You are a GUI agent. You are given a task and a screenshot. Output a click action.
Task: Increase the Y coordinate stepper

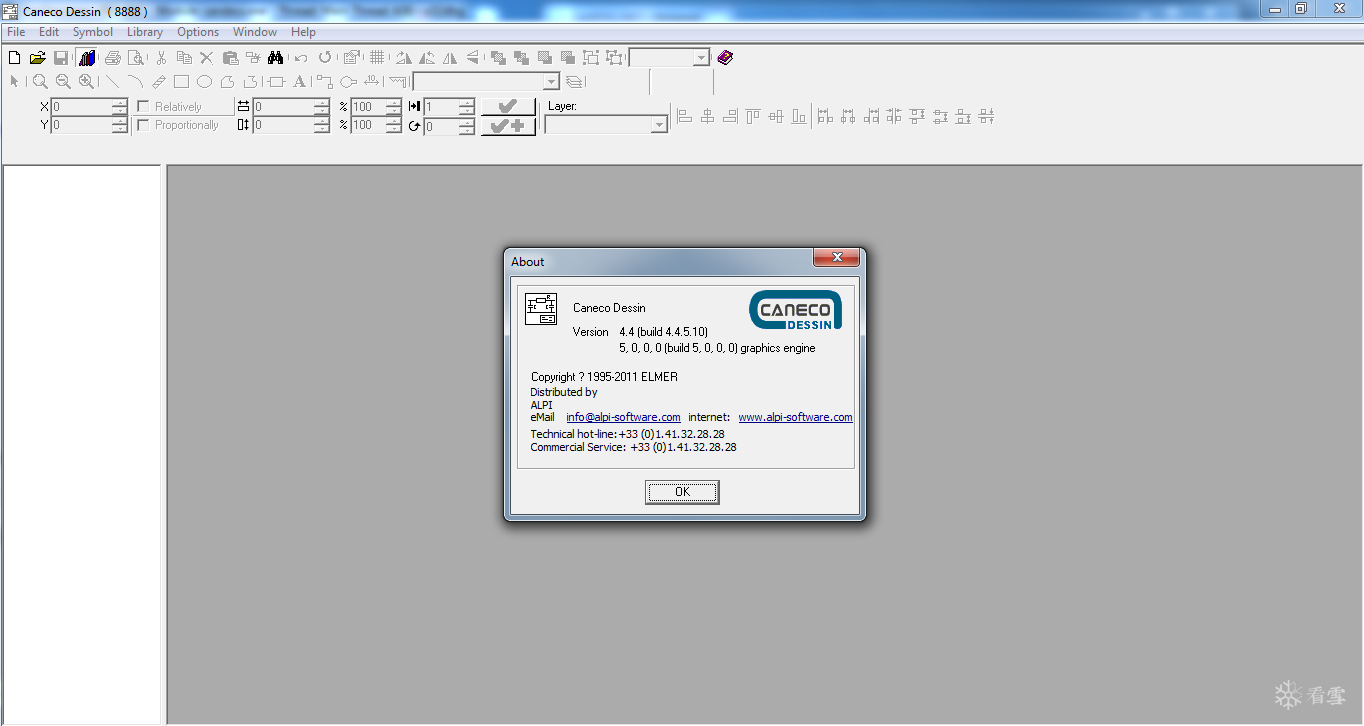click(120, 121)
